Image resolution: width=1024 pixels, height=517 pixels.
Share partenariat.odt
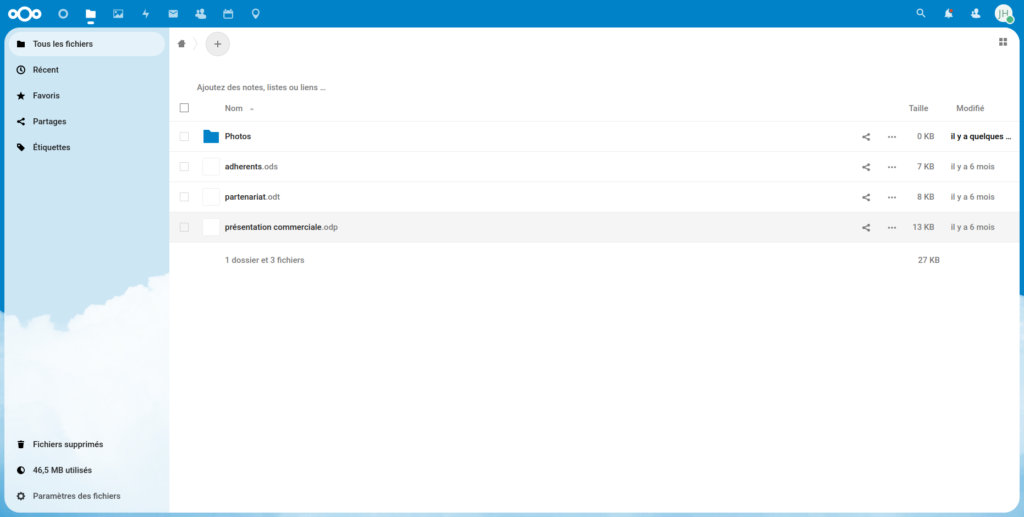tap(866, 197)
